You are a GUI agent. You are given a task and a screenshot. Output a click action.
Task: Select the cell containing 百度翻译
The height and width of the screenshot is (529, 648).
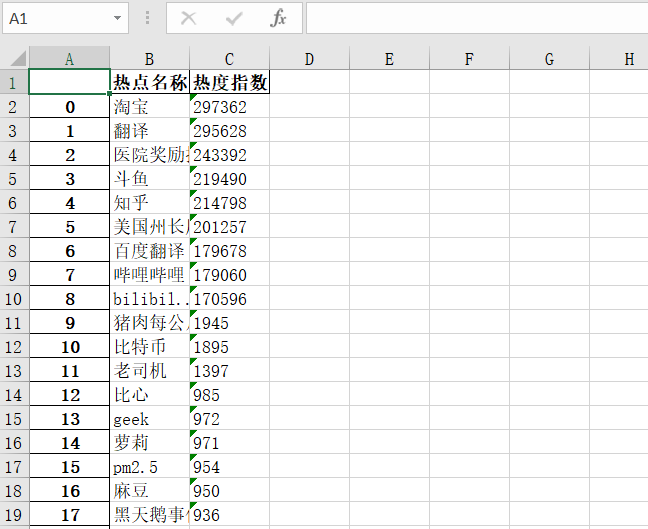click(x=150, y=250)
